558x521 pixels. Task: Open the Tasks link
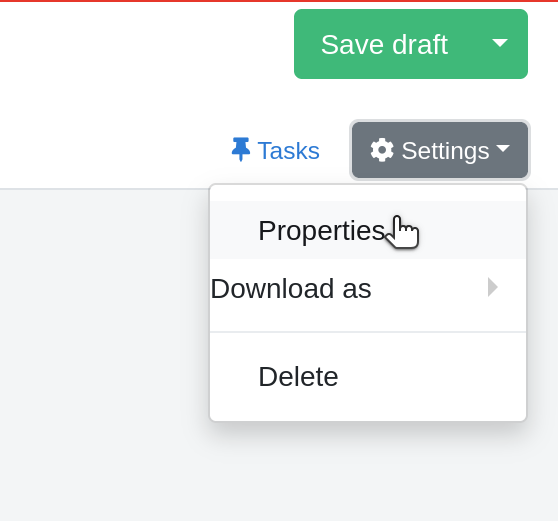pos(275,150)
